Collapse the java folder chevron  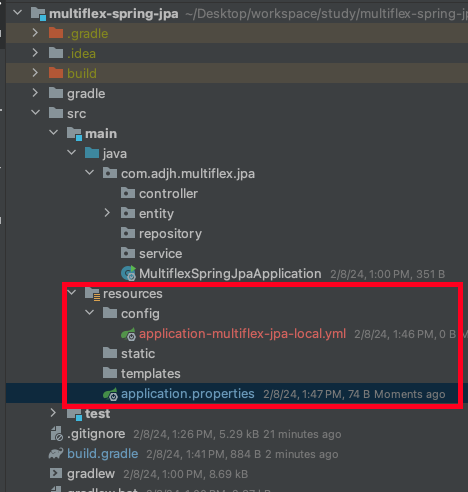[x=71, y=153]
